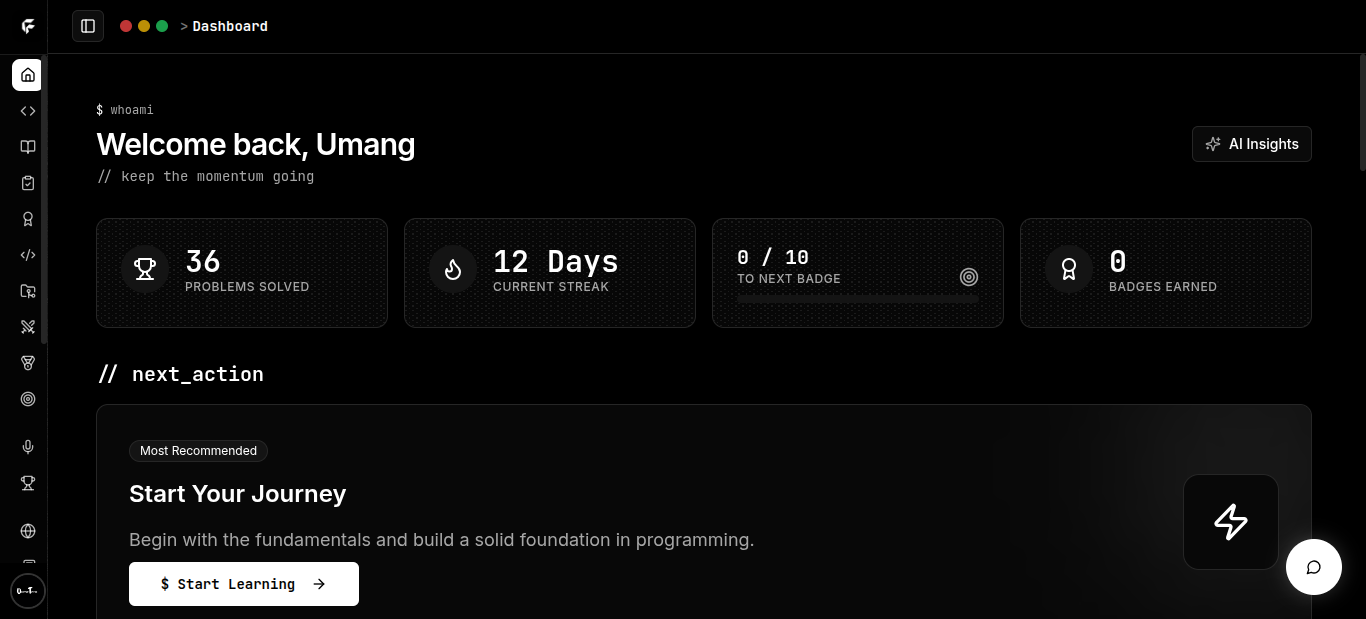Screen dimensions: 1366x619
Task: Select the clipboard tasks icon
Action: pos(27,183)
